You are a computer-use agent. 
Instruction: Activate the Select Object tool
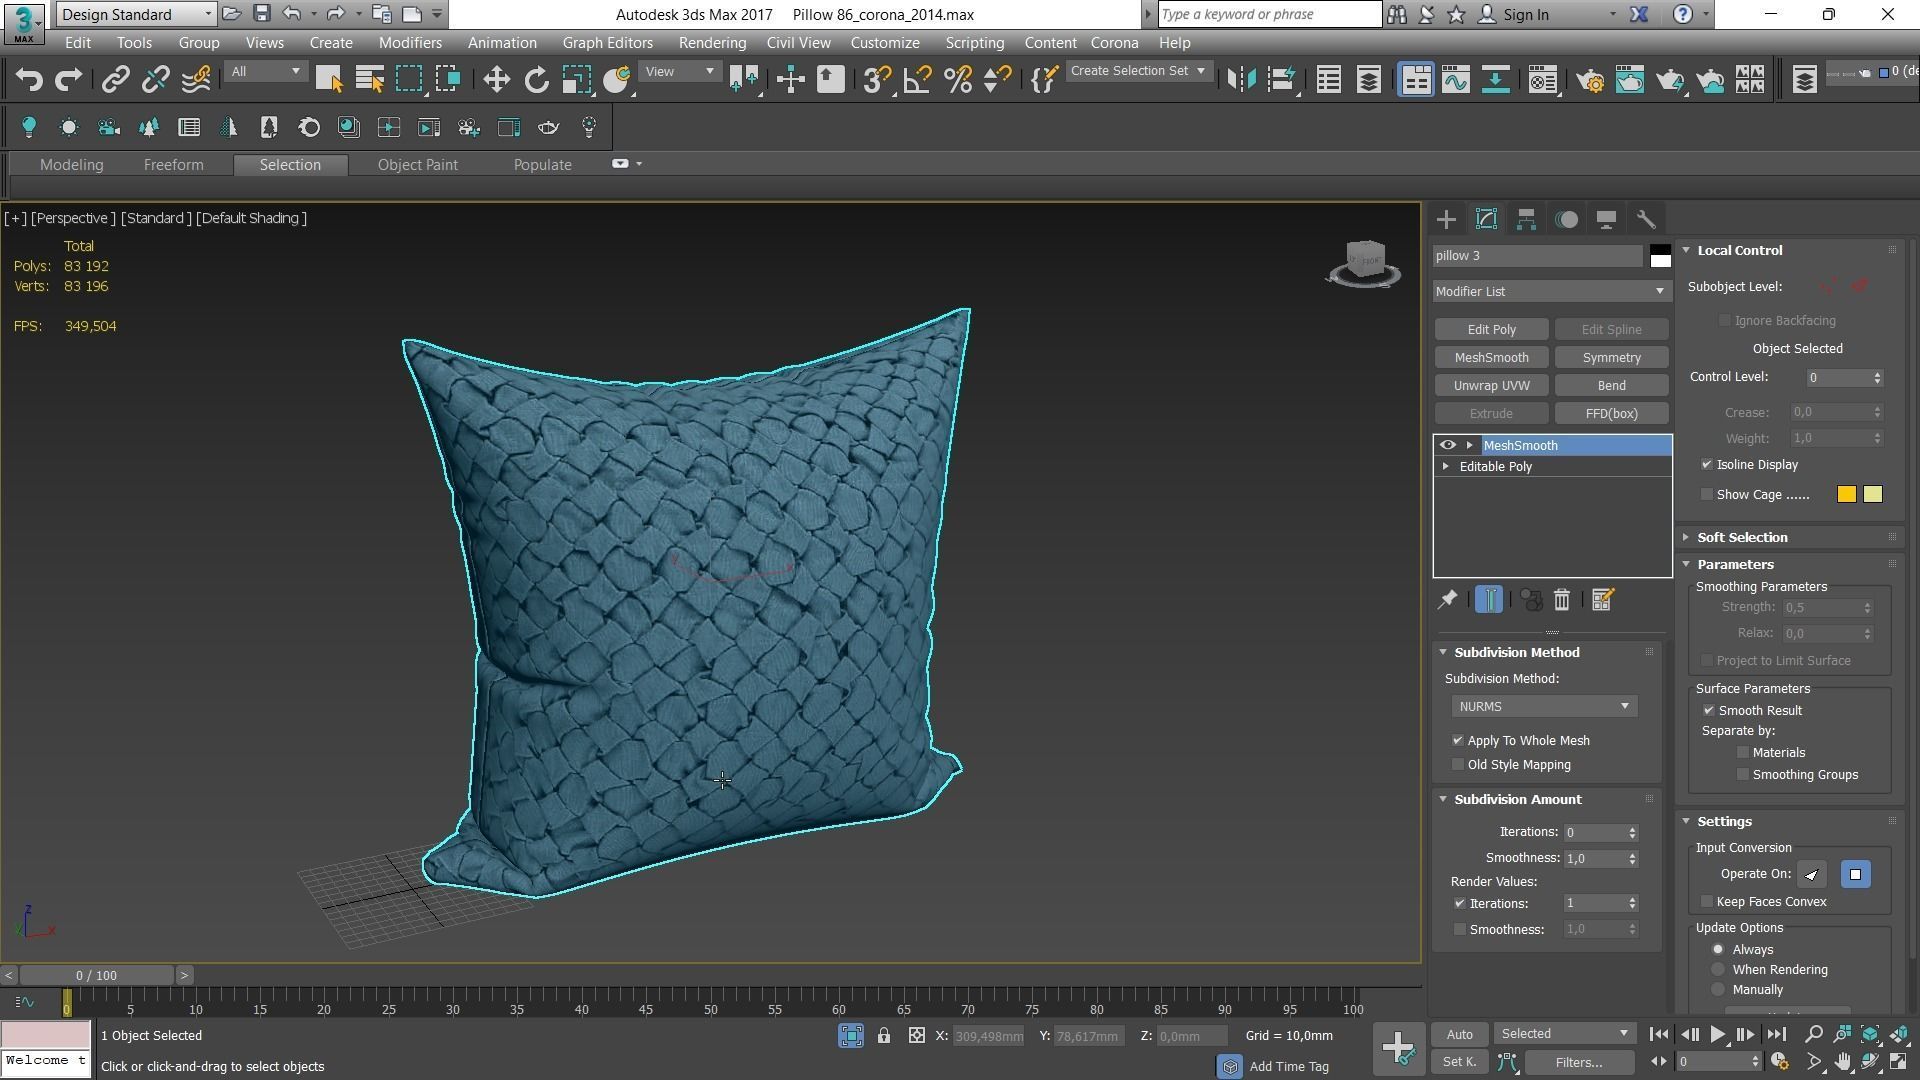coord(329,79)
